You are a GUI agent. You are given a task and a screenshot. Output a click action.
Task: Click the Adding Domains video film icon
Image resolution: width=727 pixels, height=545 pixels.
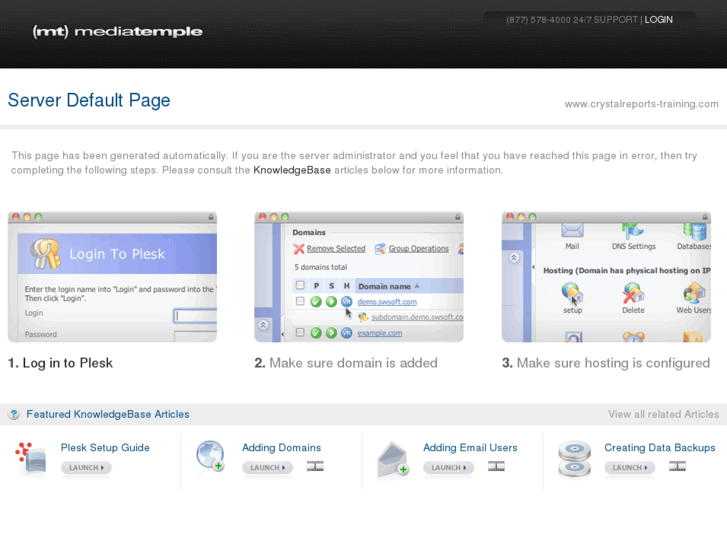[x=315, y=466]
